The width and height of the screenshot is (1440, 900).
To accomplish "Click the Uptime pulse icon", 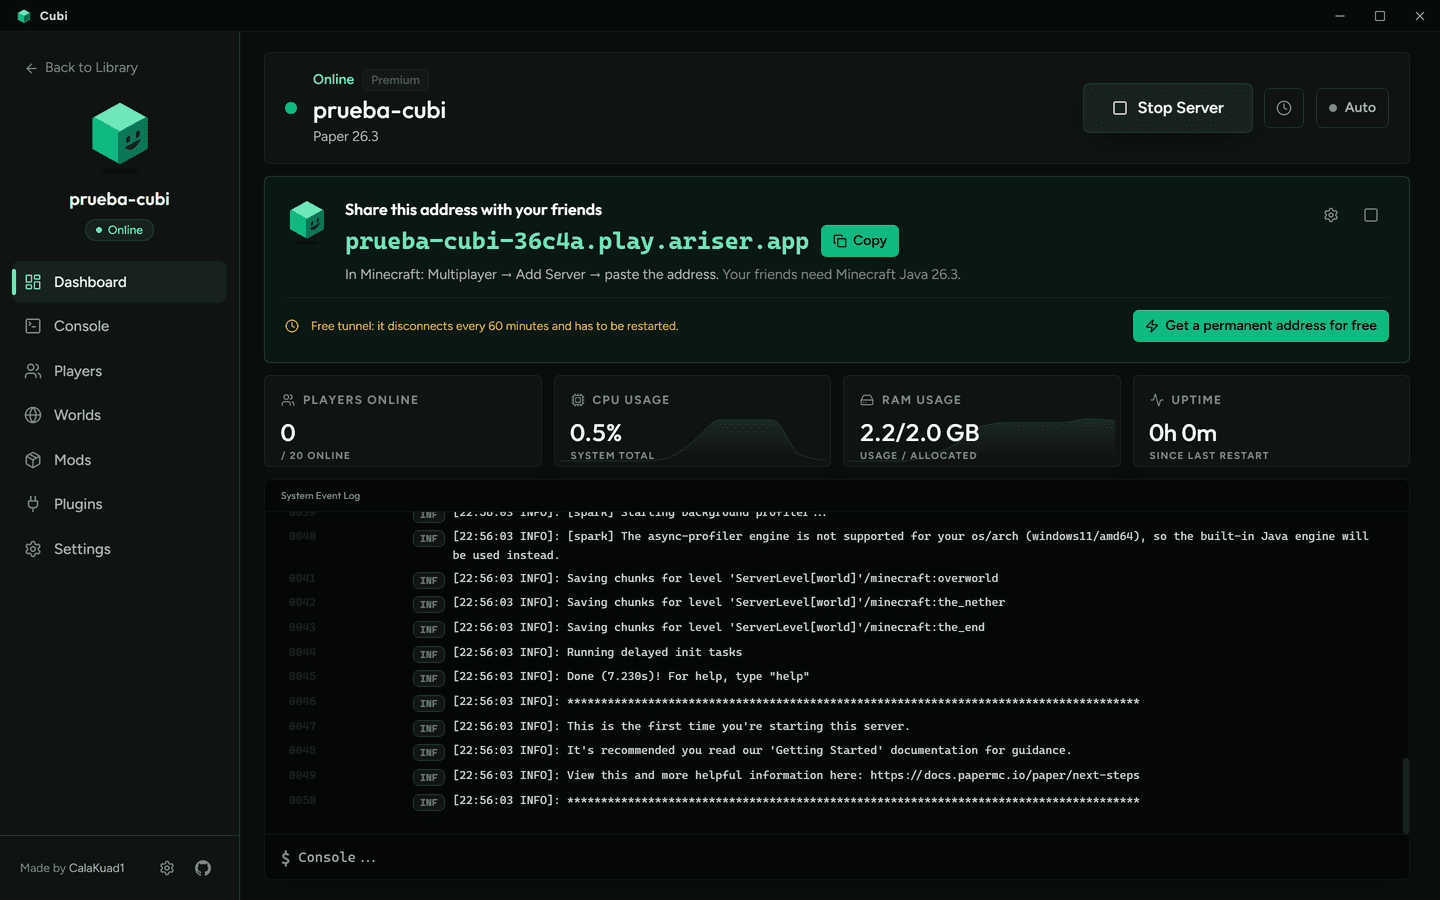I will (x=1157, y=400).
